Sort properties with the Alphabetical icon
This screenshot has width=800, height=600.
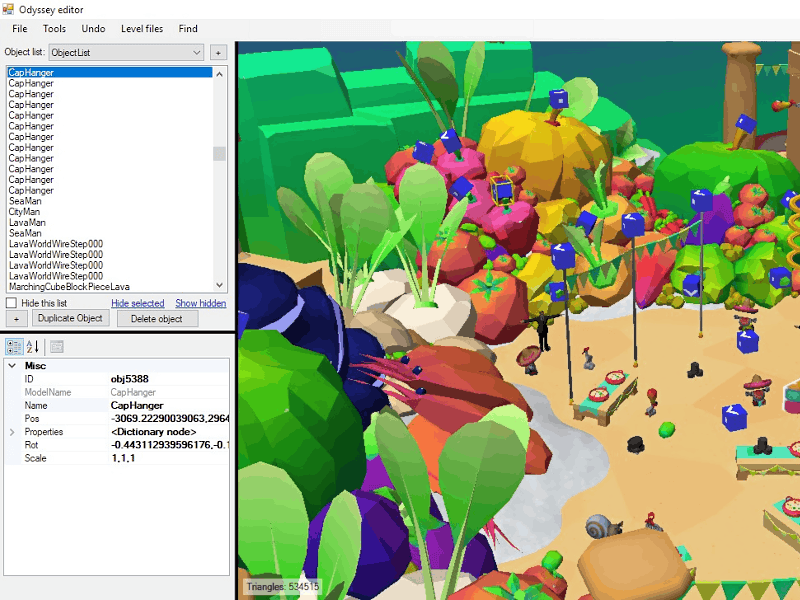point(32,347)
